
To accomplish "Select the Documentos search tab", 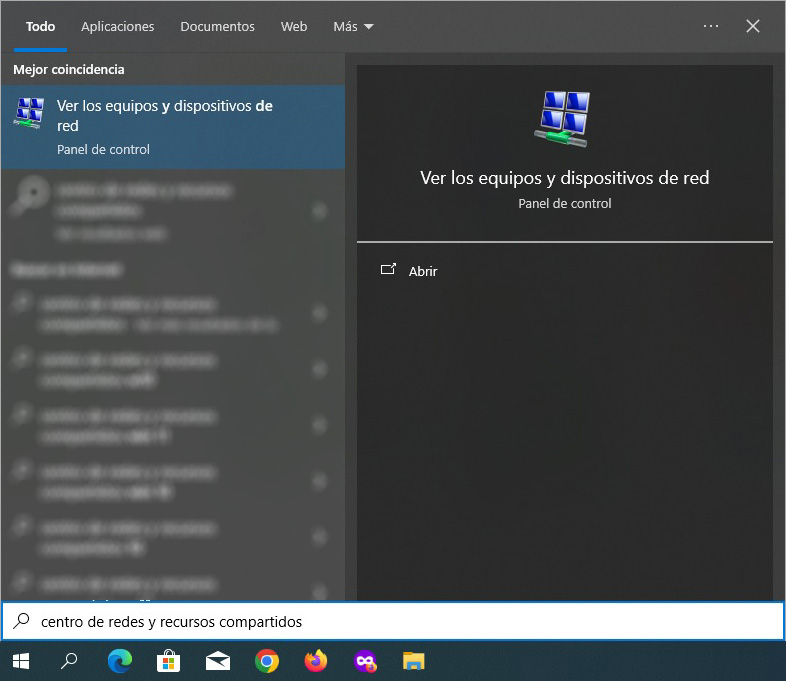I will point(217,27).
